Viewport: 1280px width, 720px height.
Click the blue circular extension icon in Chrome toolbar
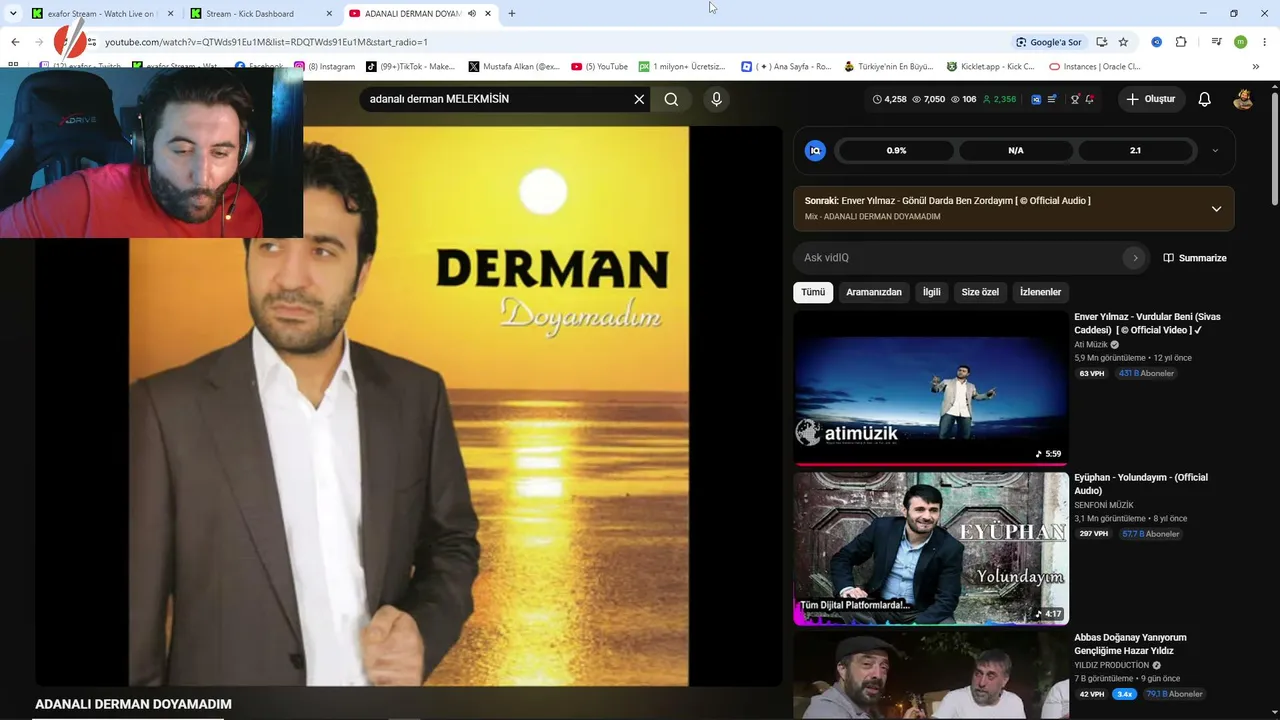(1156, 42)
